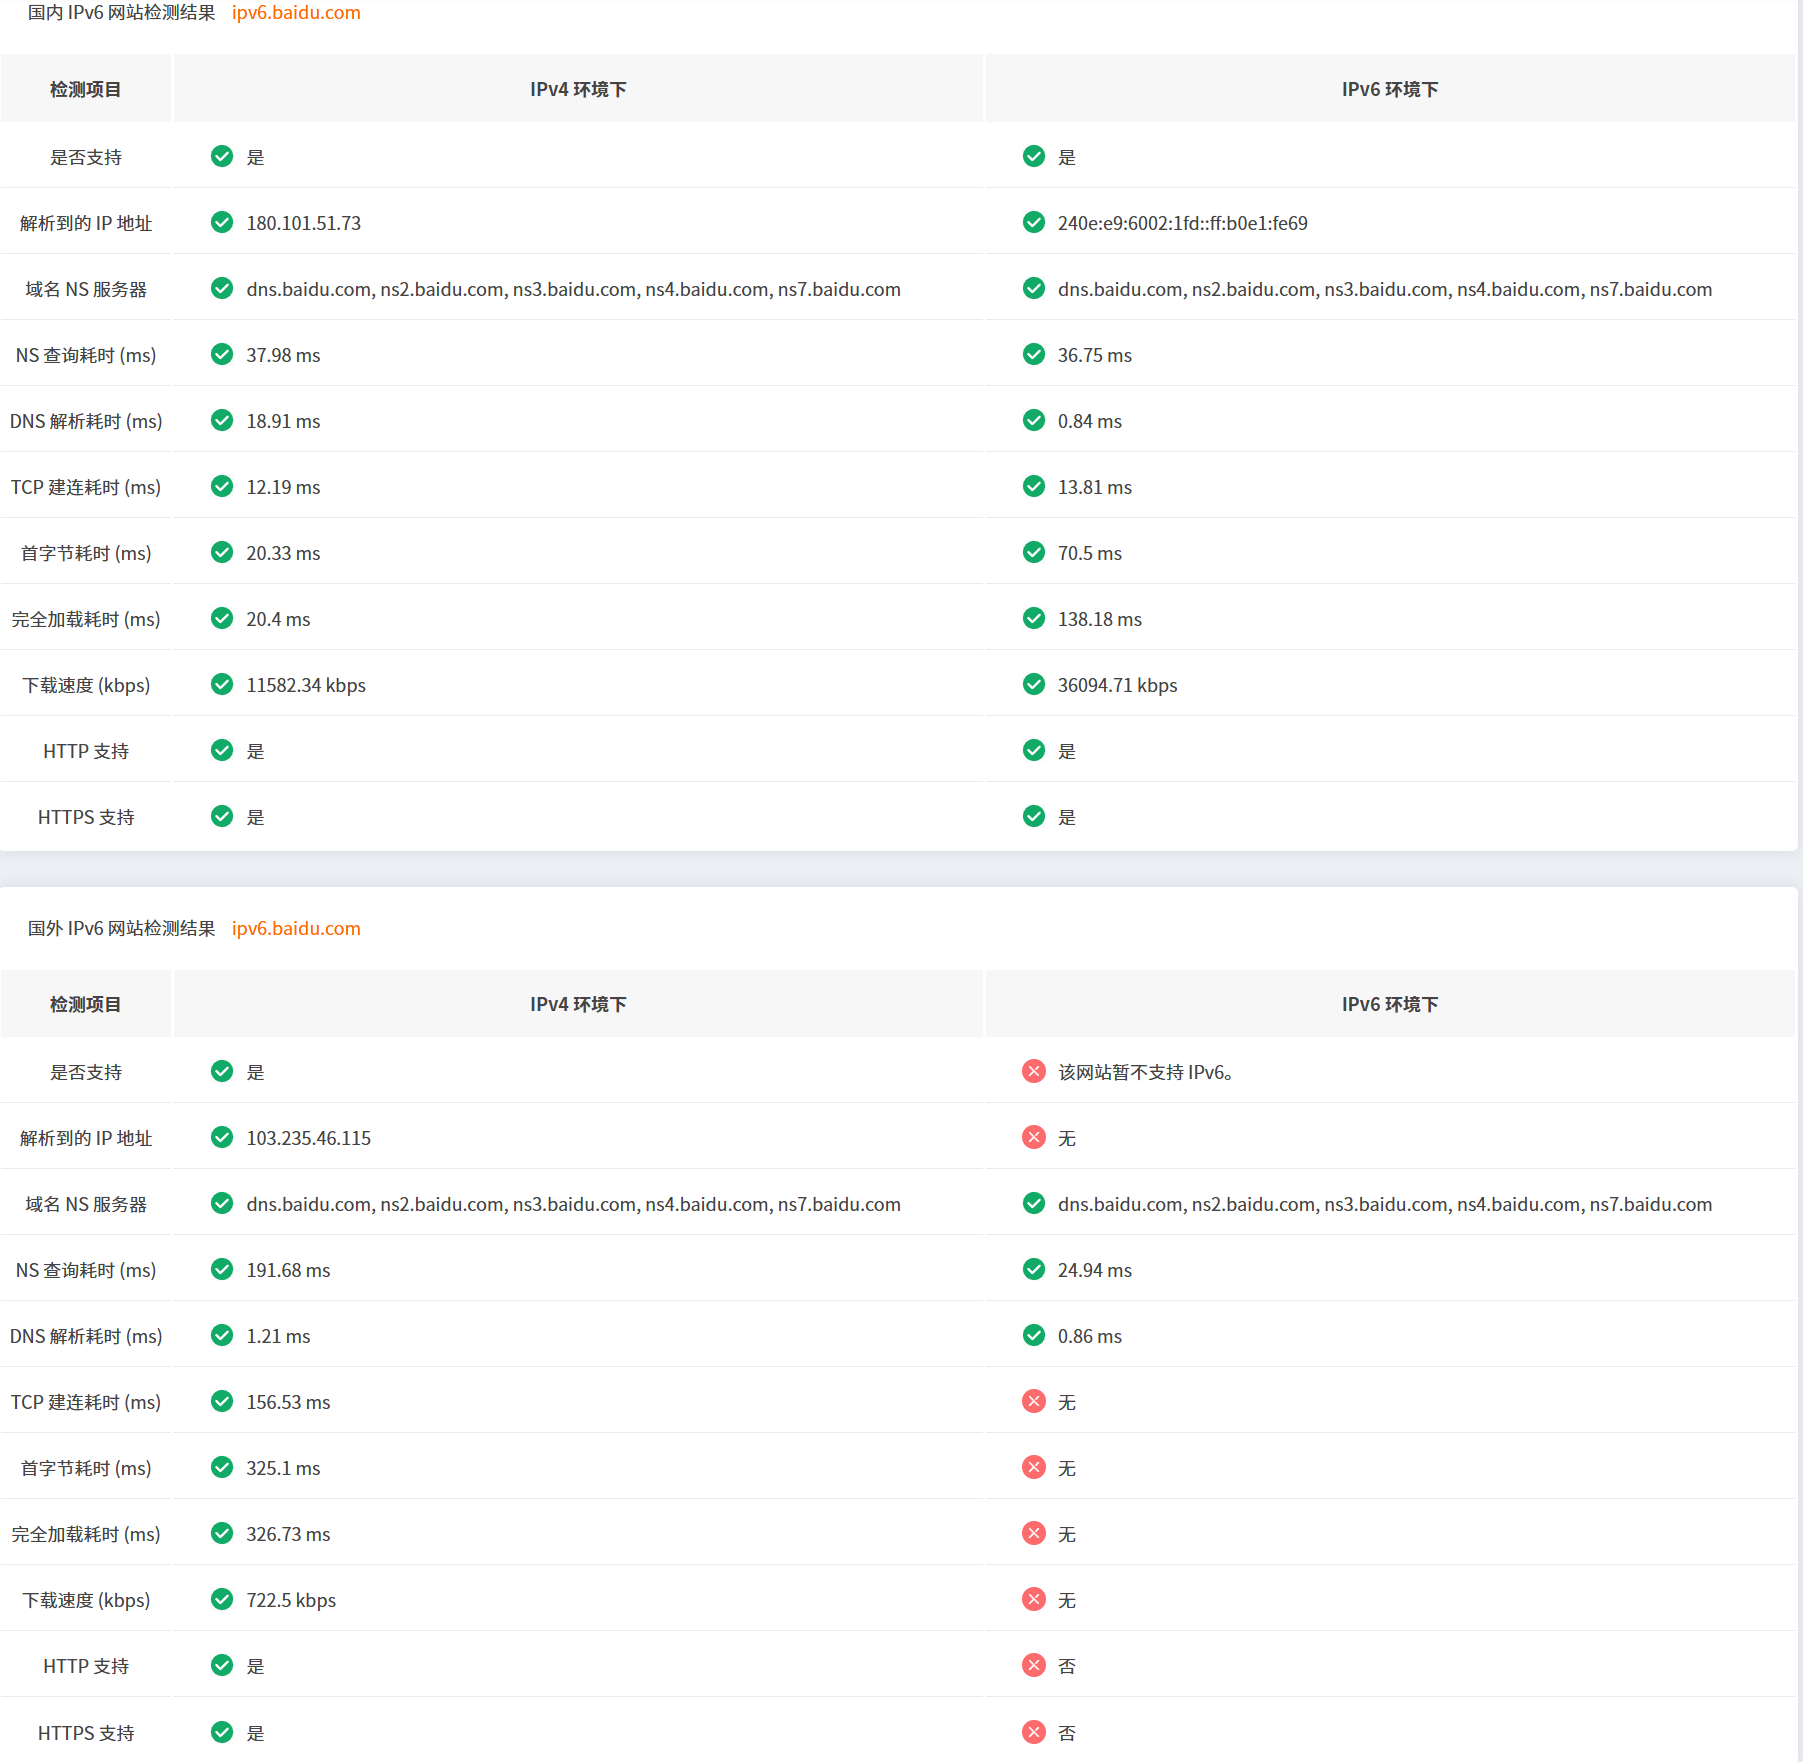
Task: Click the 70.5 ms first byte value
Action: point(1089,553)
